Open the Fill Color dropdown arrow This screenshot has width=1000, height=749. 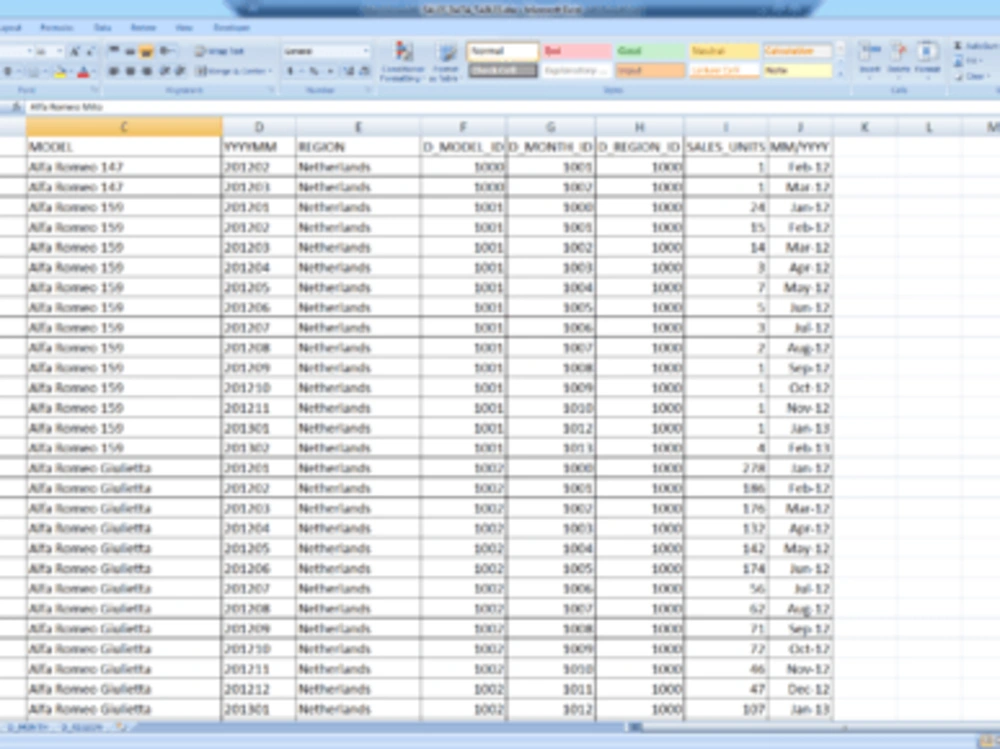pos(70,71)
